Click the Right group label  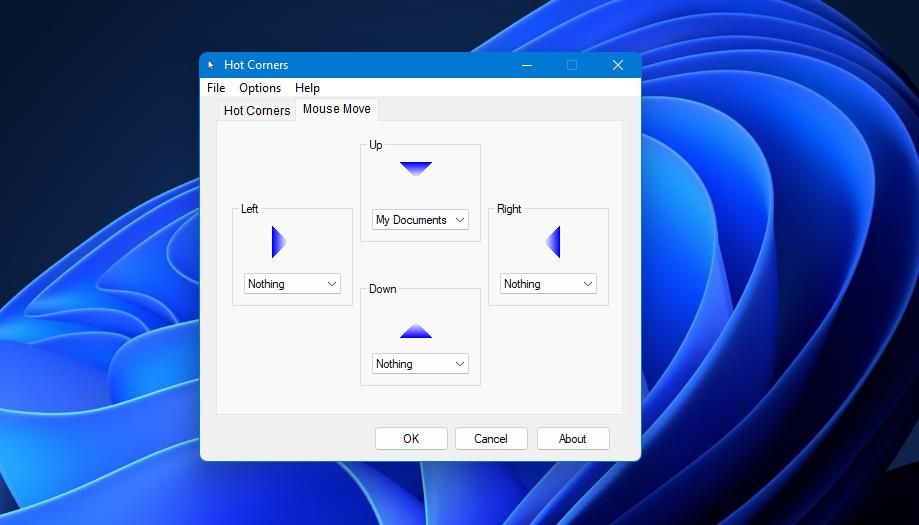click(509, 209)
